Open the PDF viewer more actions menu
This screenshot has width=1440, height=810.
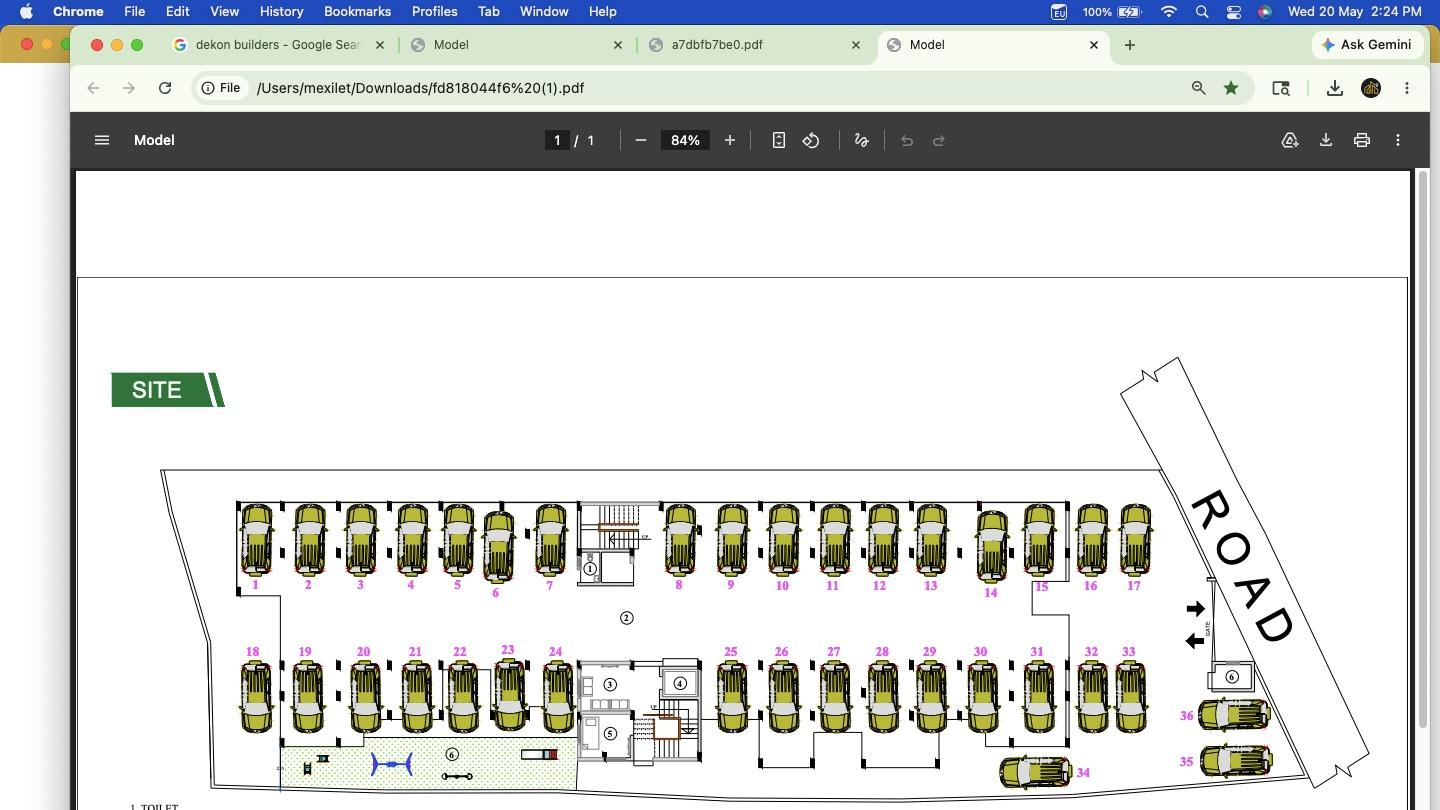pyautogui.click(x=1398, y=140)
